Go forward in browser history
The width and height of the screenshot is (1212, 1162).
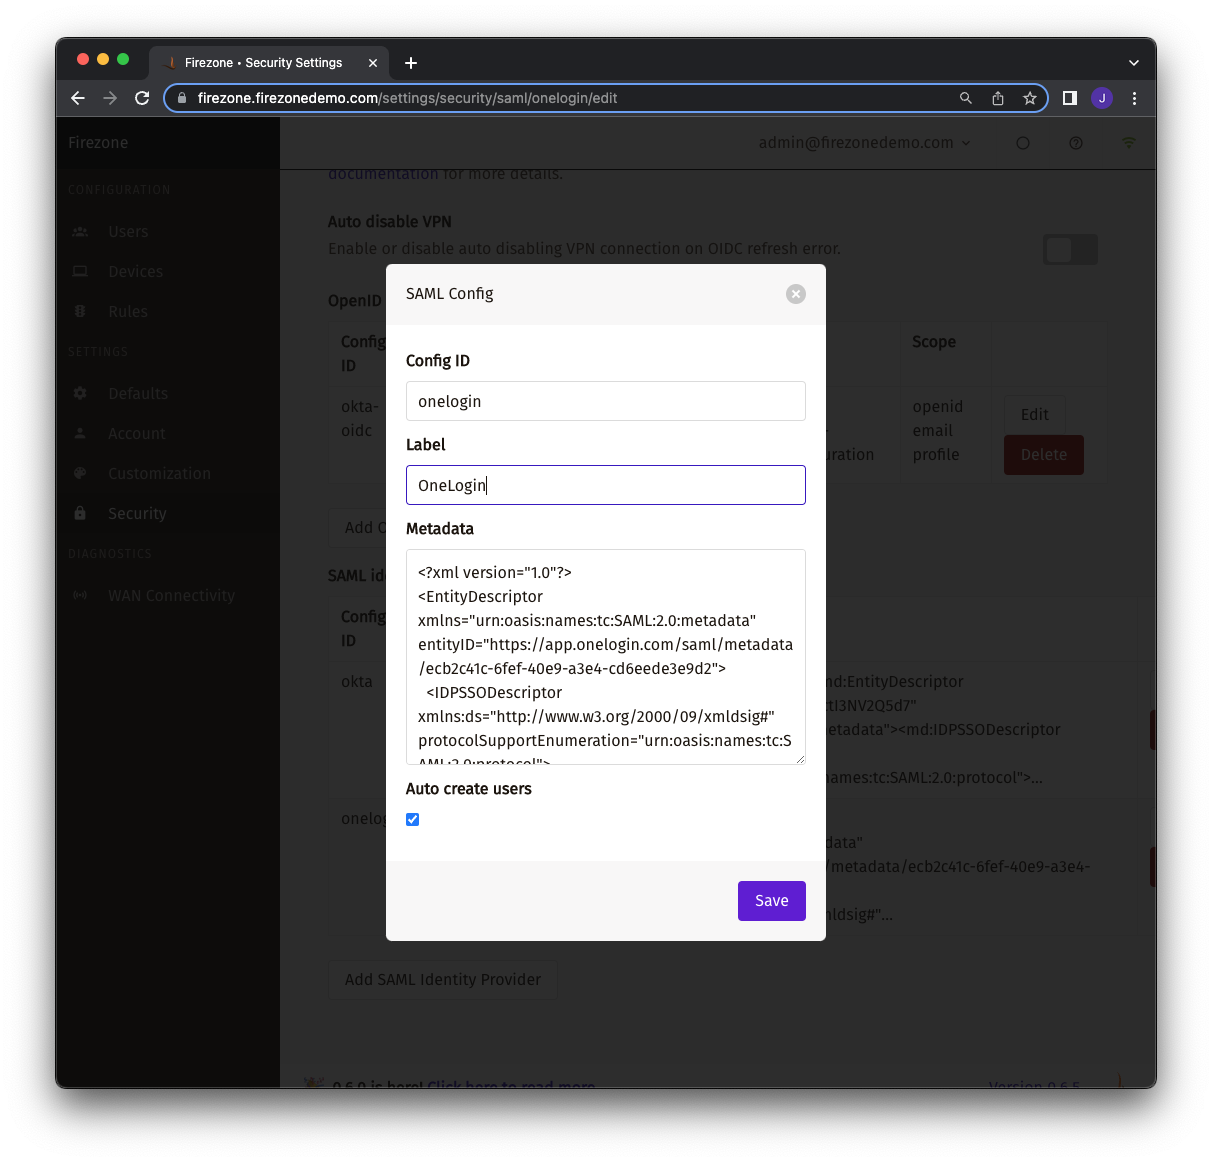coord(110,98)
